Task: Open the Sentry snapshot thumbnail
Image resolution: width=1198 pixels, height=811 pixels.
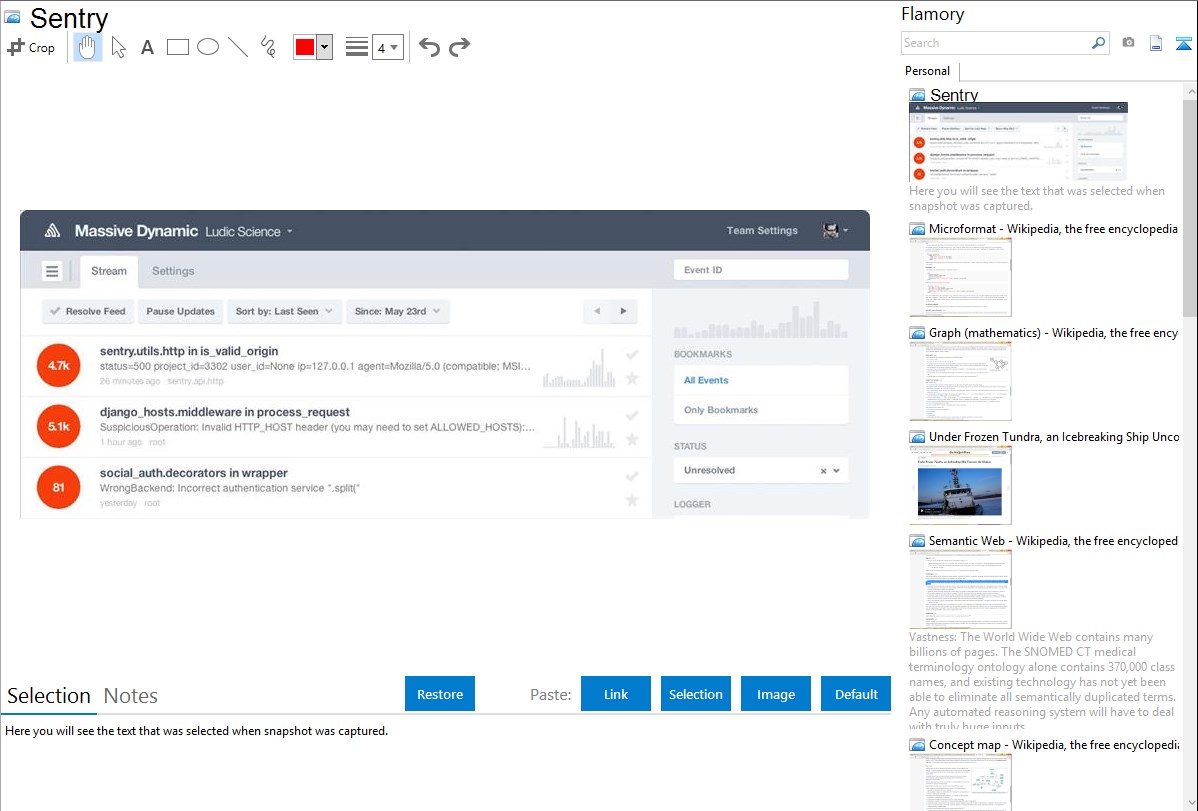Action: click(1018, 141)
